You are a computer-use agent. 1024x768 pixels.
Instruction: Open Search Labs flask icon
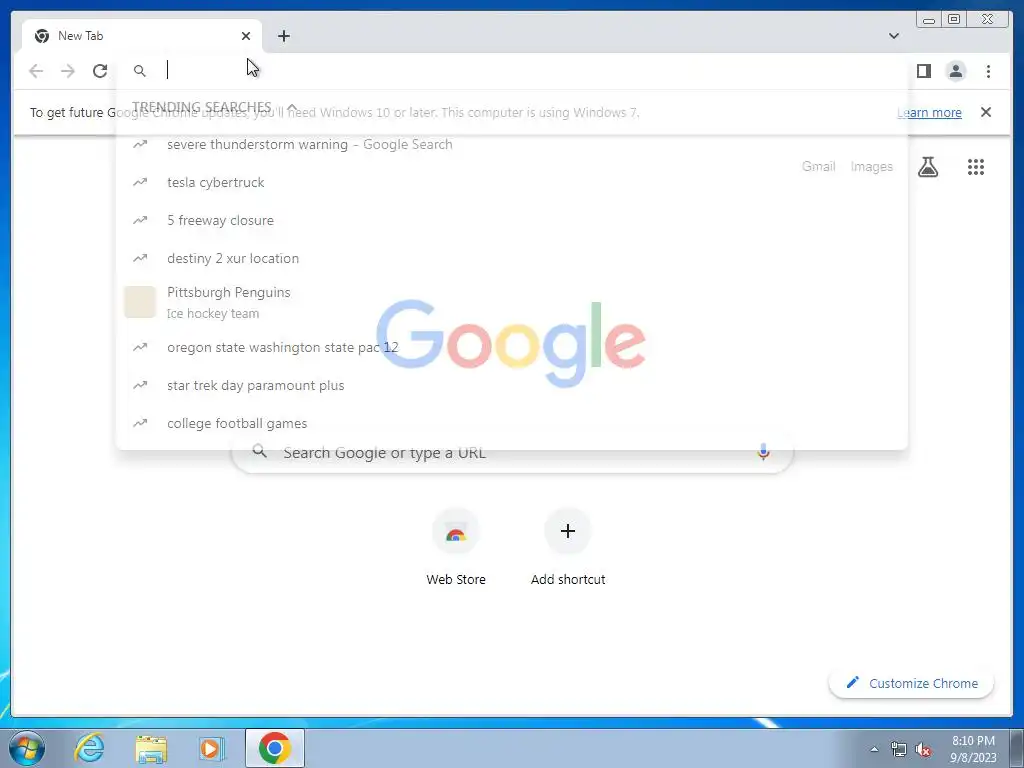pyautogui.click(x=928, y=167)
